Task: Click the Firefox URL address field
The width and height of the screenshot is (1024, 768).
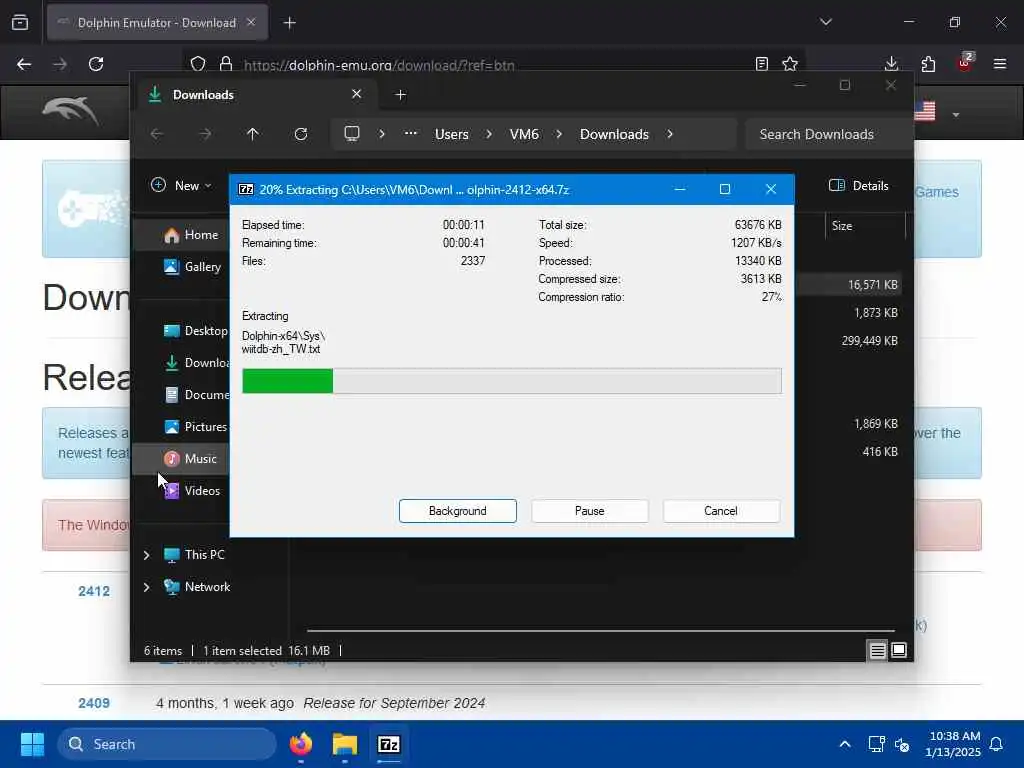Action: (496, 65)
